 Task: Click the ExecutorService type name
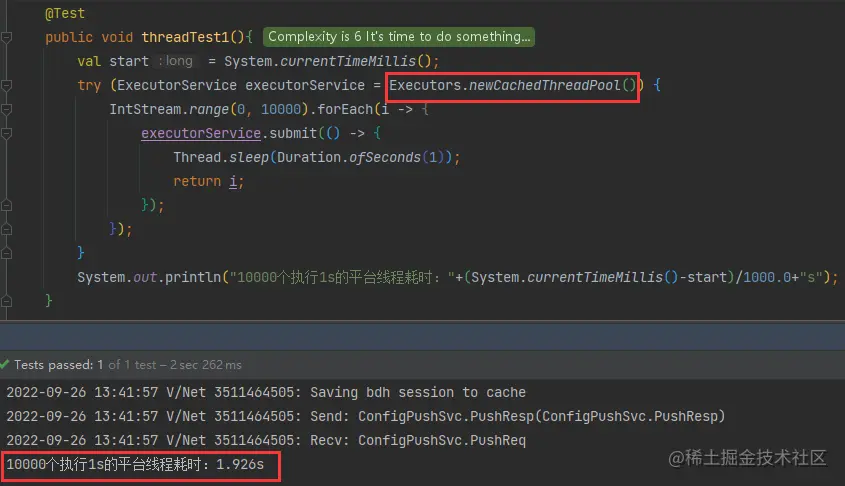(177, 85)
